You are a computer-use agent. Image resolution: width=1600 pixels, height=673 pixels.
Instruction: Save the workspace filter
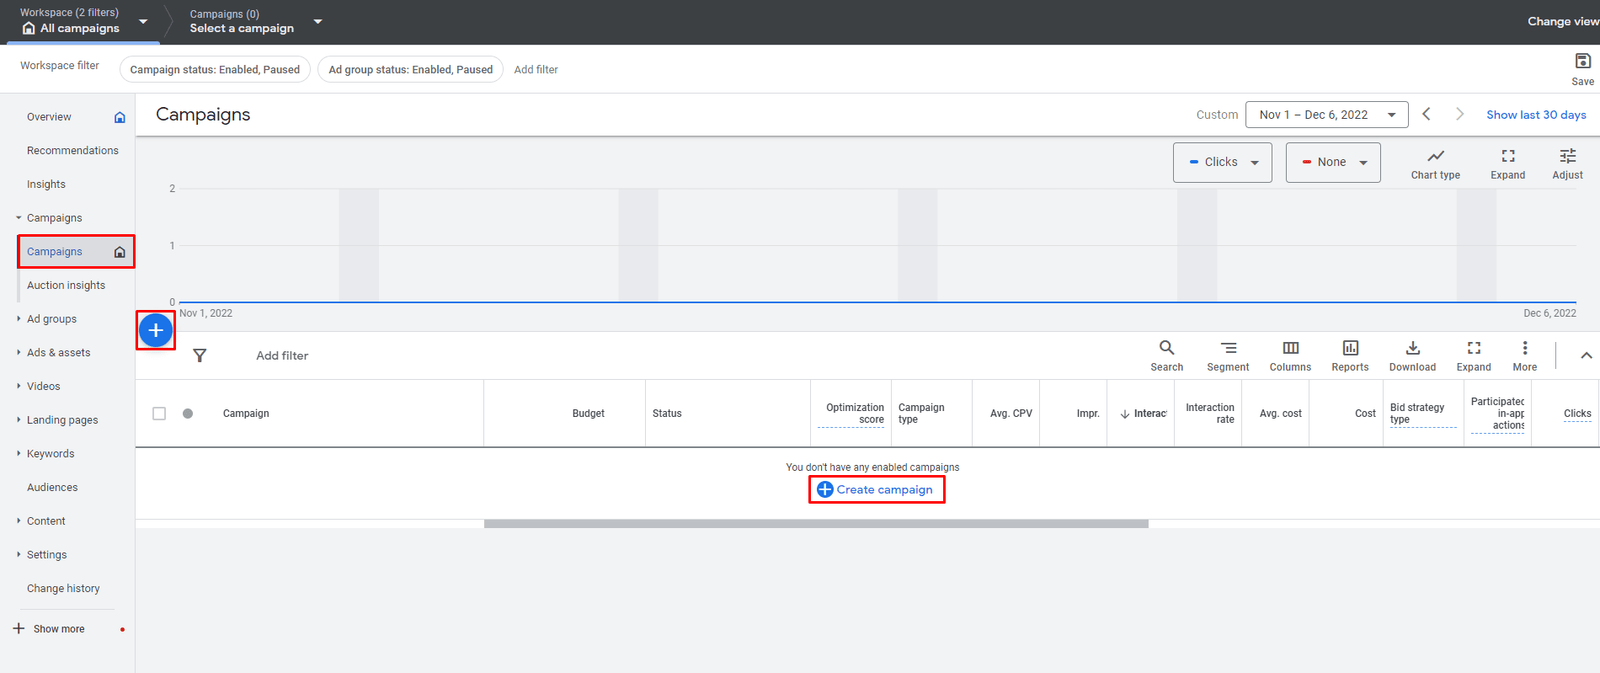click(1583, 69)
